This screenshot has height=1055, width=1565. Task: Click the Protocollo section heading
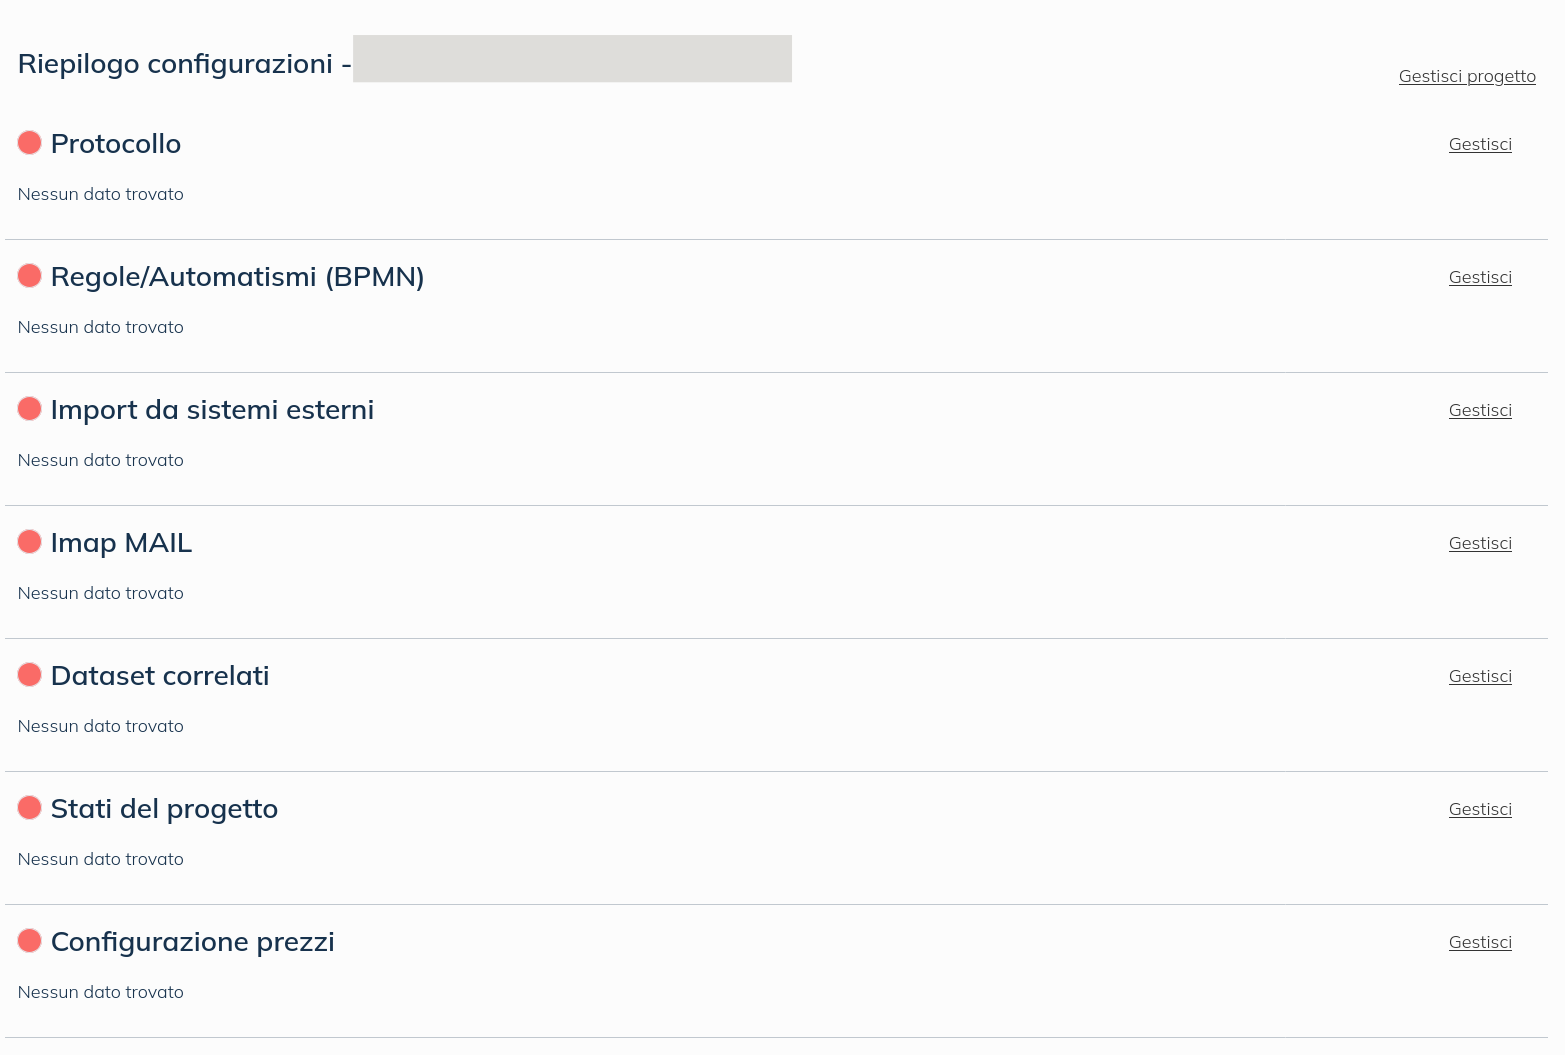[116, 144]
